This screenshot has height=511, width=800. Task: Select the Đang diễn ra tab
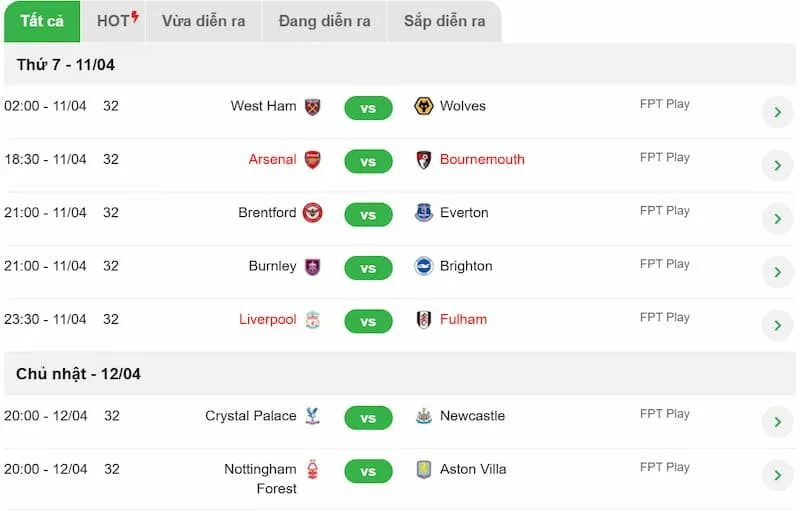(x=324, y=21)
